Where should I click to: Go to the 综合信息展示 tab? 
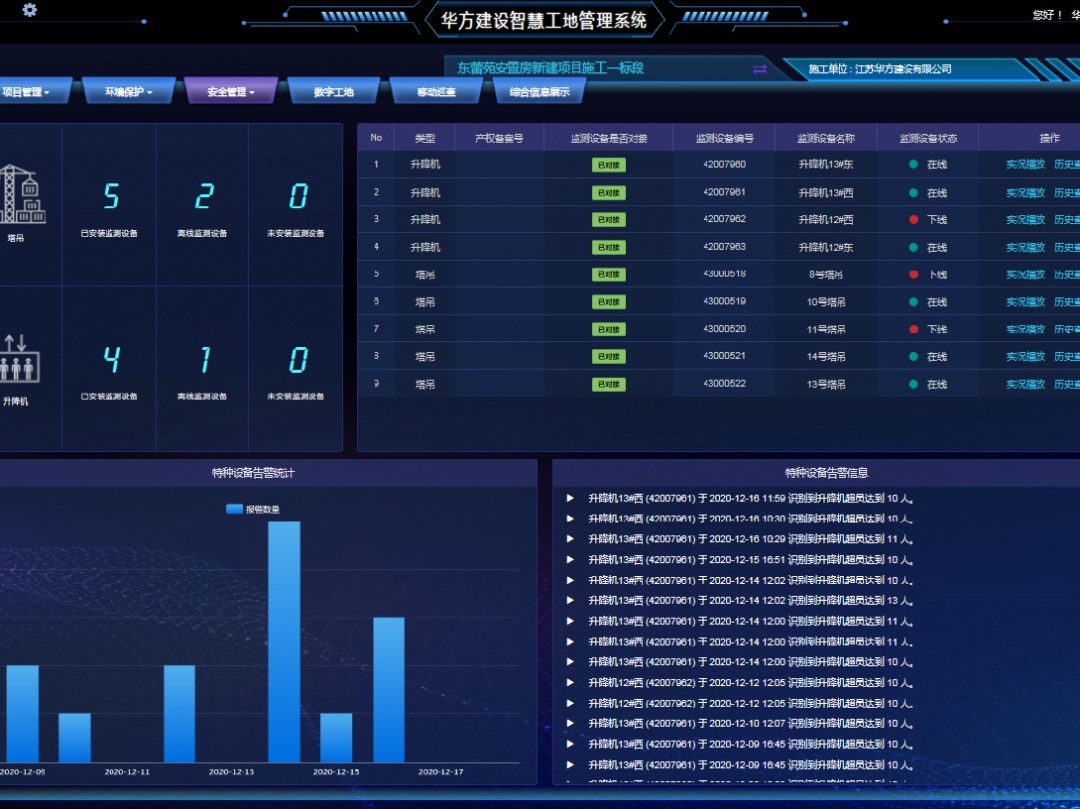[539, 92]
